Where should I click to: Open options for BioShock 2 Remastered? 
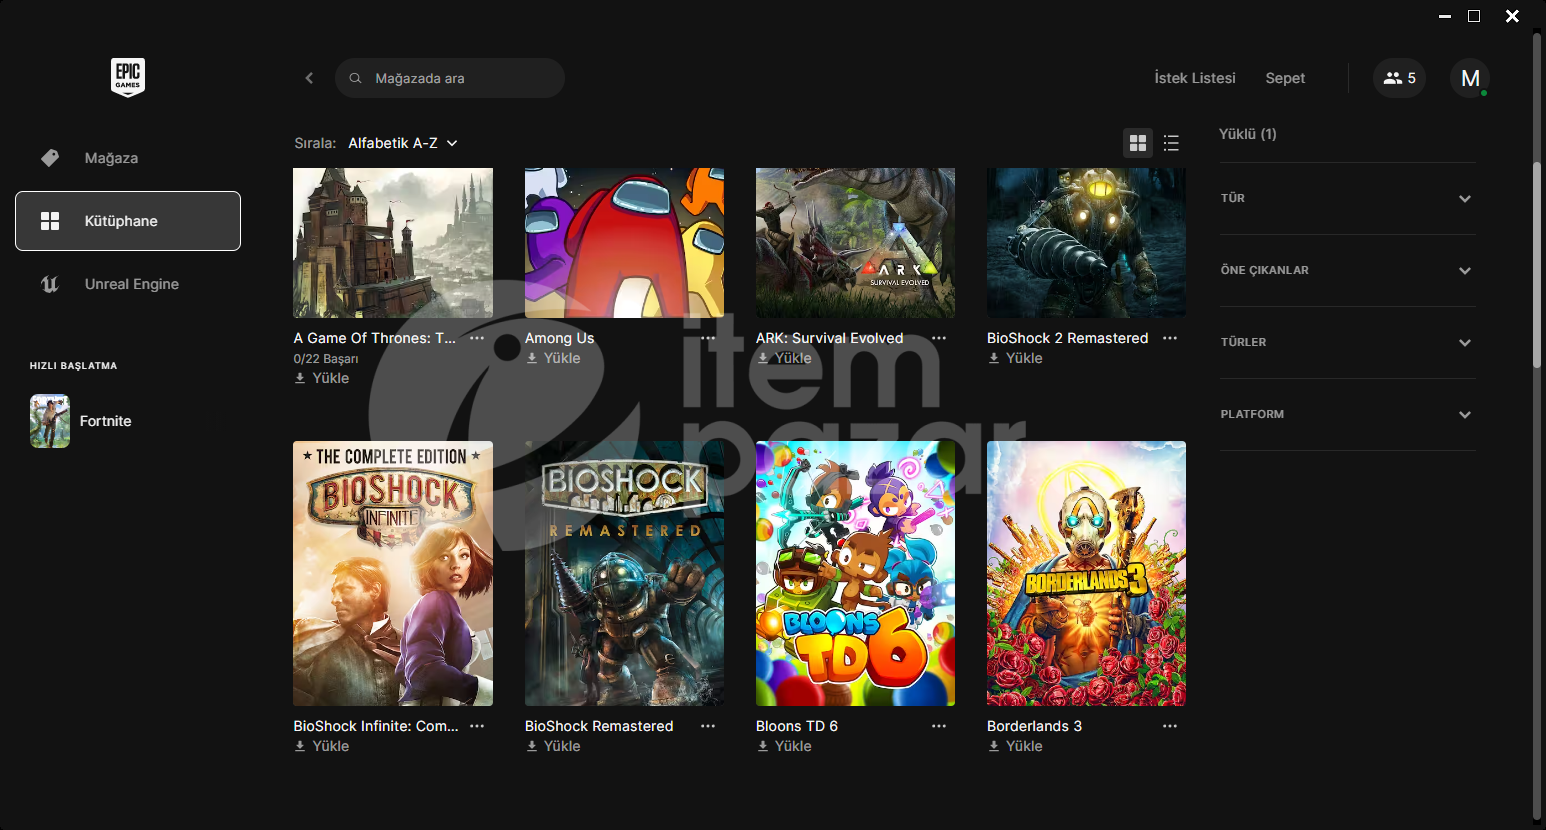tap(1170, 338)
